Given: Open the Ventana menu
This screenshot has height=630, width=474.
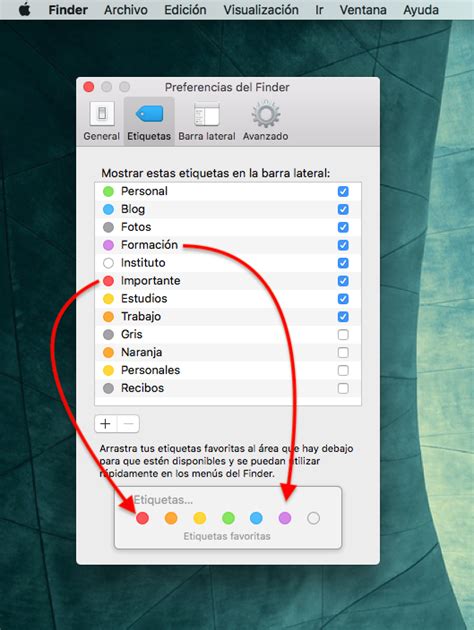Looking at the screenshot, I should (363, 10).
